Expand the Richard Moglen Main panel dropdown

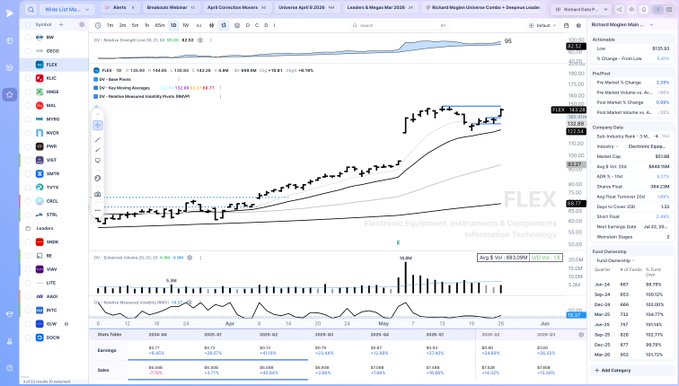tap(651, 25)
